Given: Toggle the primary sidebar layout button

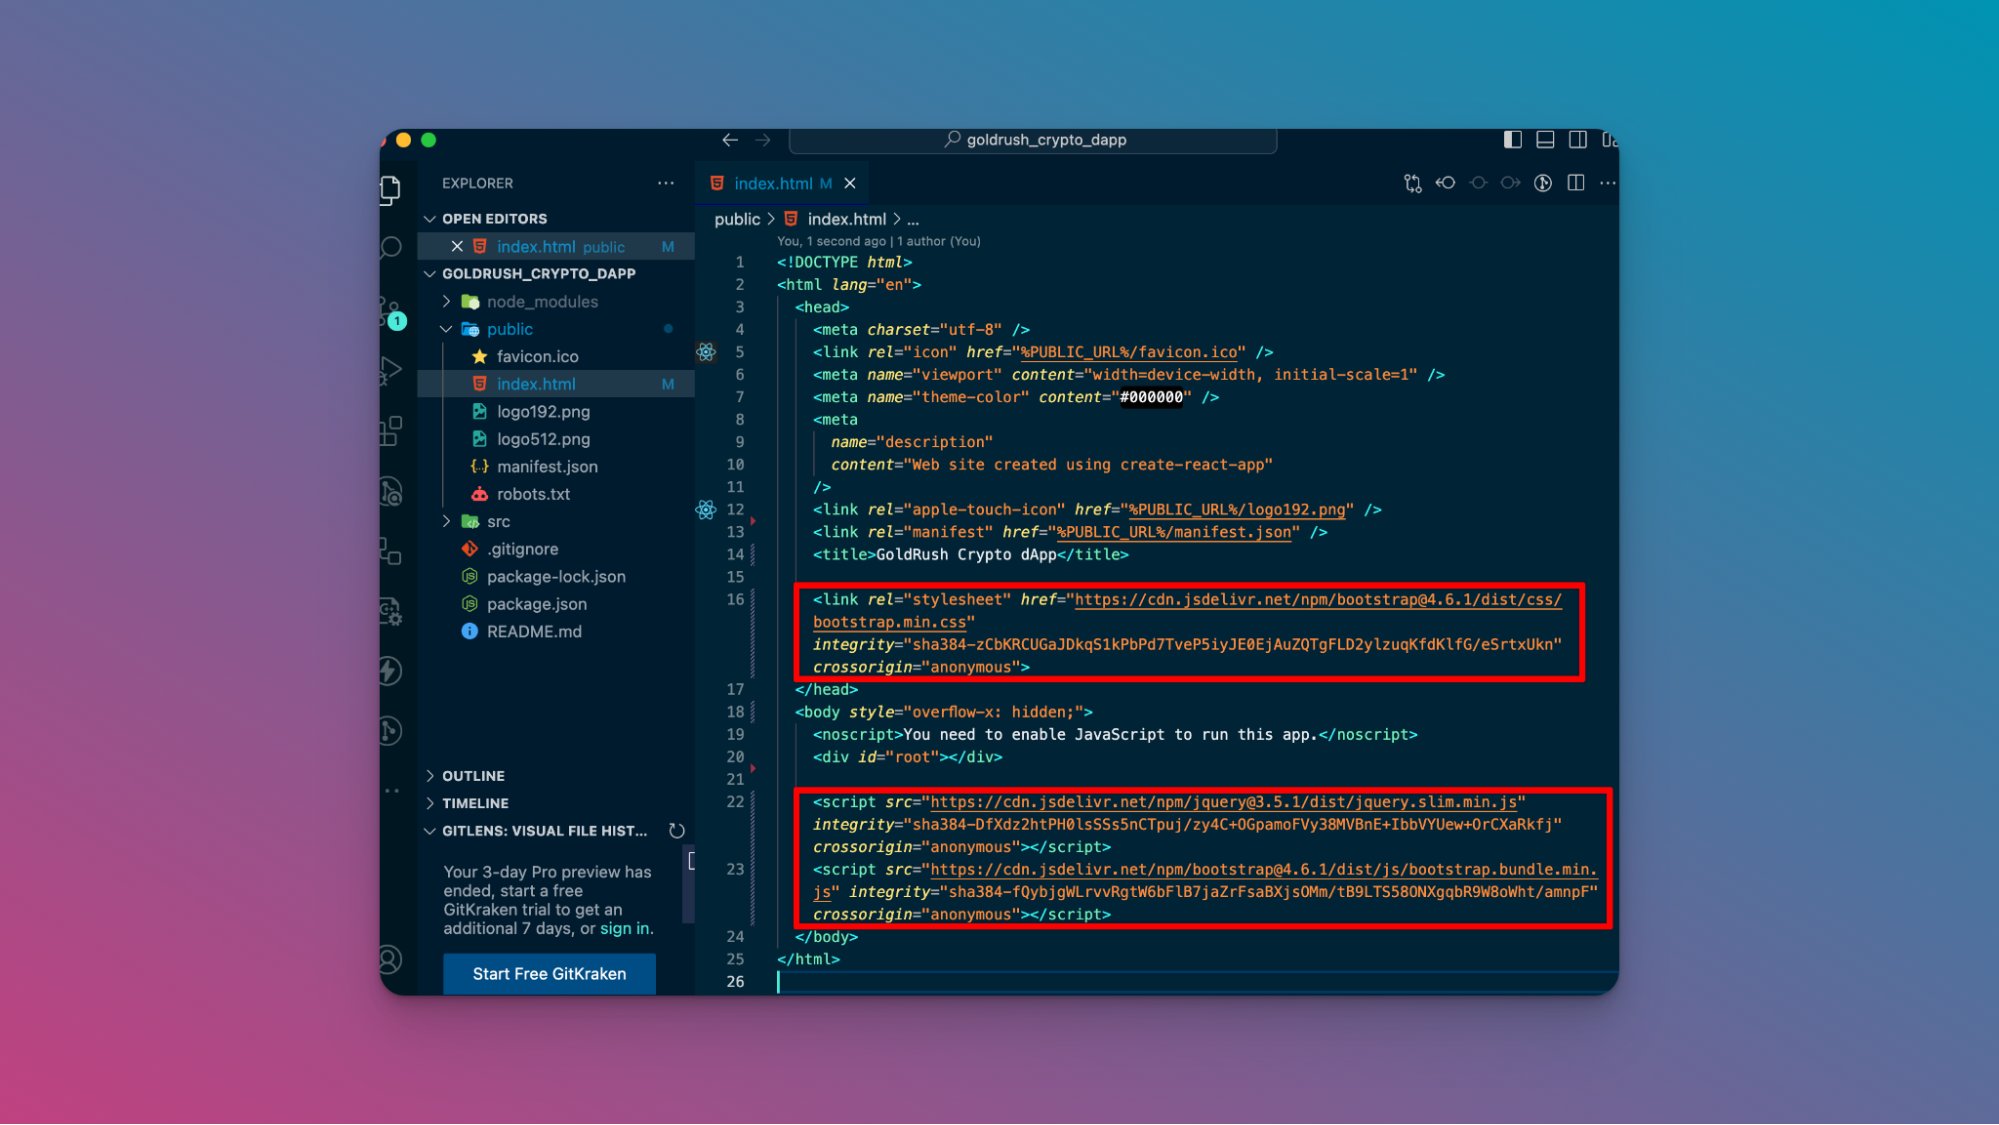Looking at the screenshot, I should [x=1512, y=140].
